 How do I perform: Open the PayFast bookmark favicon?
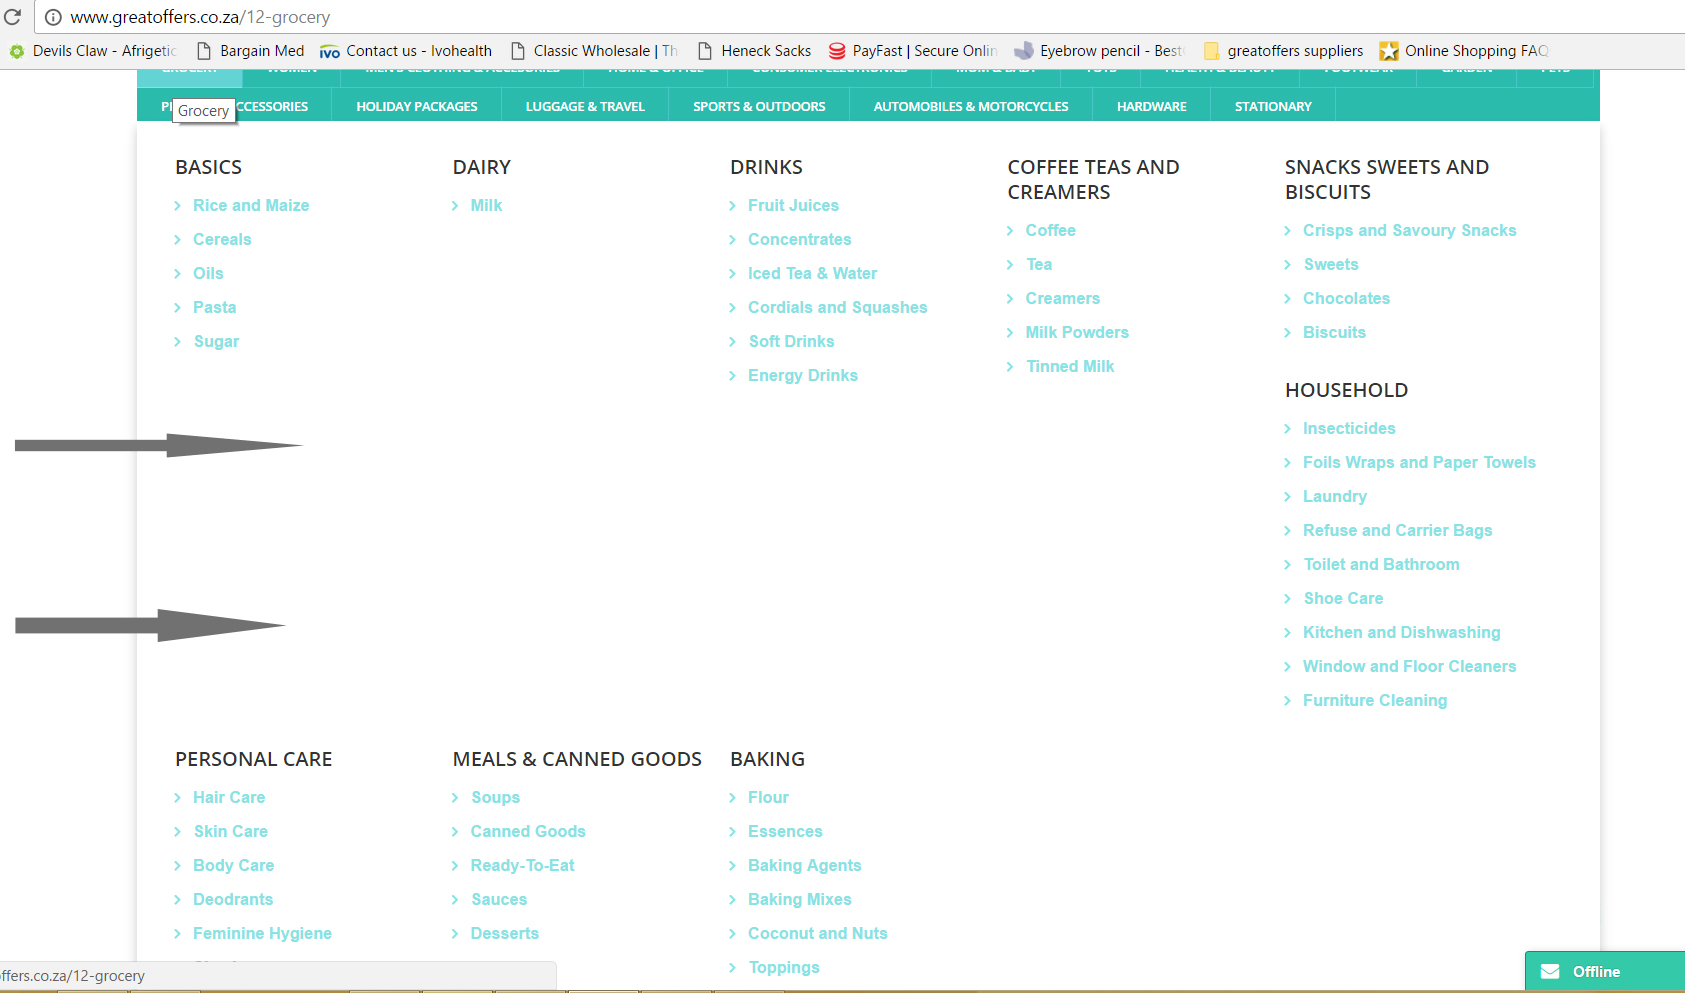tap(836, 51)
